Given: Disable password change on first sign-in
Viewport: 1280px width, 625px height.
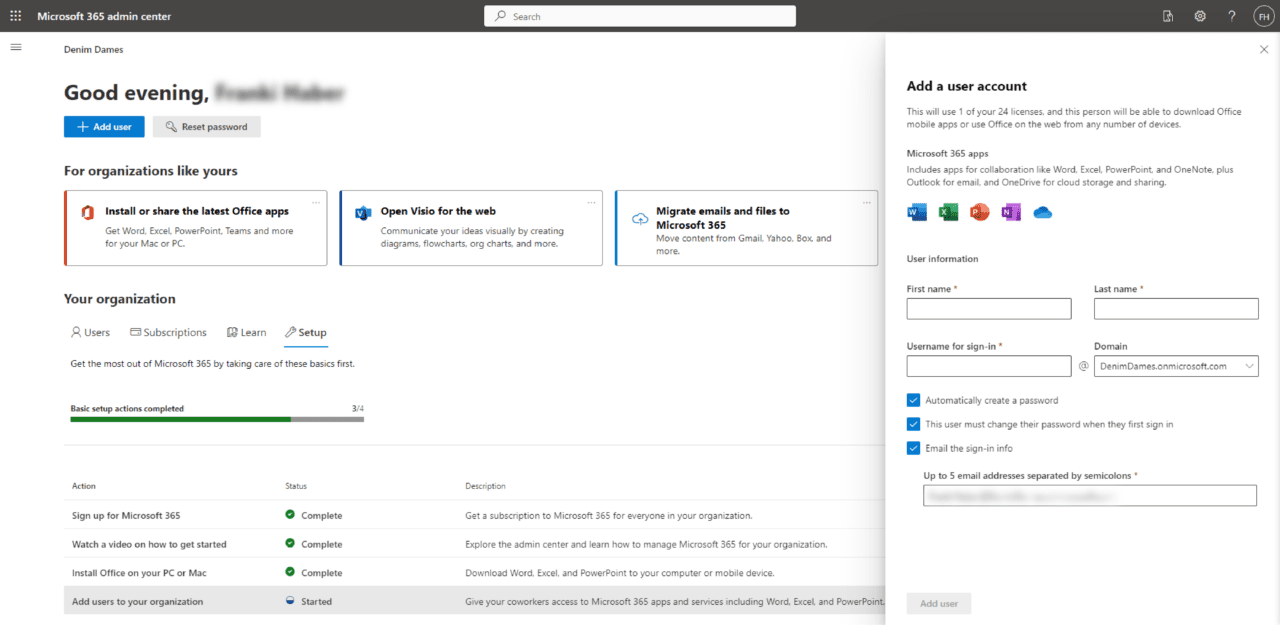Looking at the screenshot, I should click(913, 423).
